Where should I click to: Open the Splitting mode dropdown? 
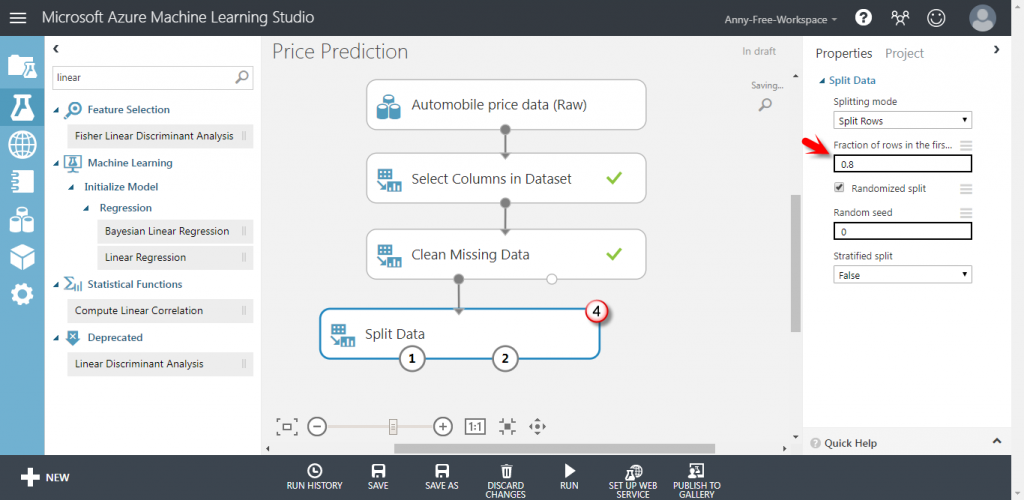click(903, 120)
